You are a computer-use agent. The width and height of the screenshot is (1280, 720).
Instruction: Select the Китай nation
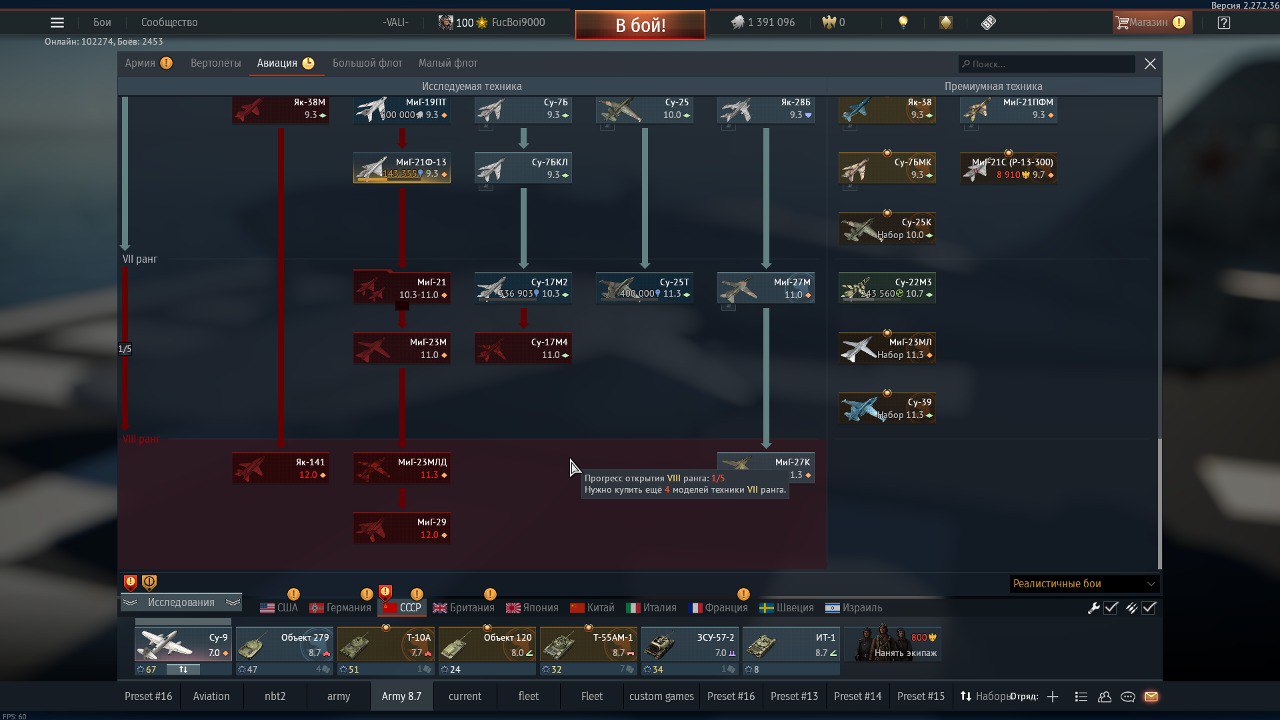593,607
